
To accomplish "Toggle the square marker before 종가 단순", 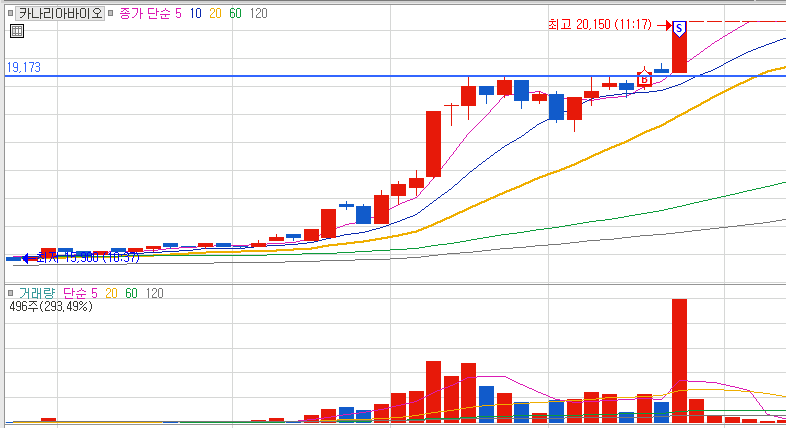I will (110, 13).
